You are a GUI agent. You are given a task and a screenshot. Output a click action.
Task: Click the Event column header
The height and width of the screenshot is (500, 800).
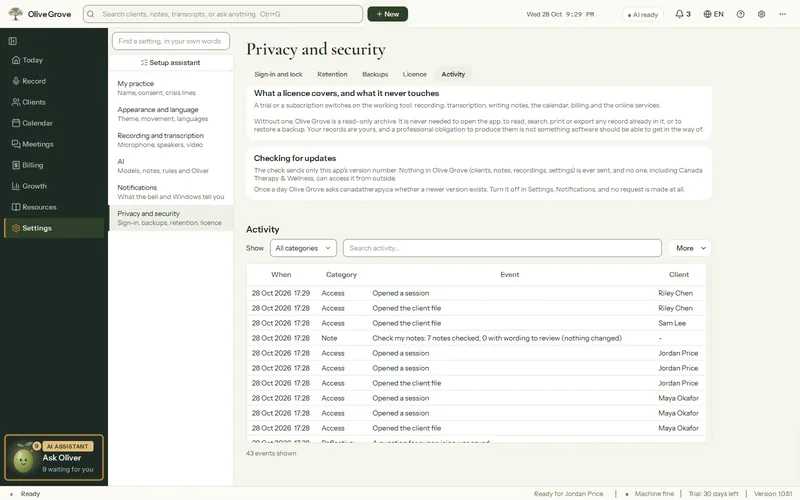pos(510,274)
